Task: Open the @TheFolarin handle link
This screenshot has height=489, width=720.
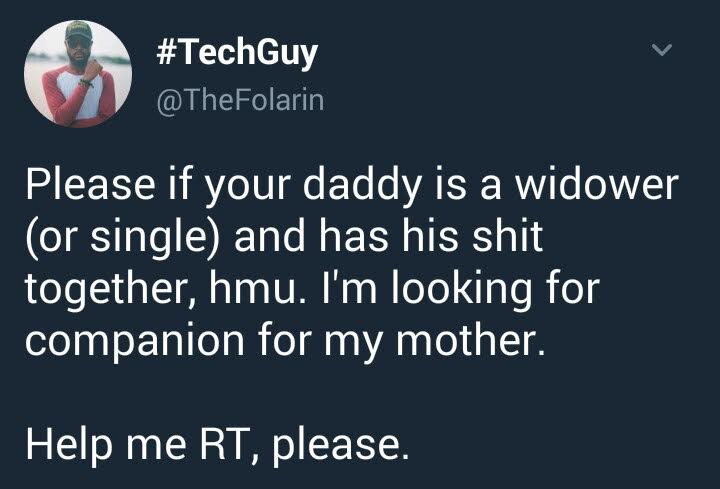Action: [x=241, y=101]
